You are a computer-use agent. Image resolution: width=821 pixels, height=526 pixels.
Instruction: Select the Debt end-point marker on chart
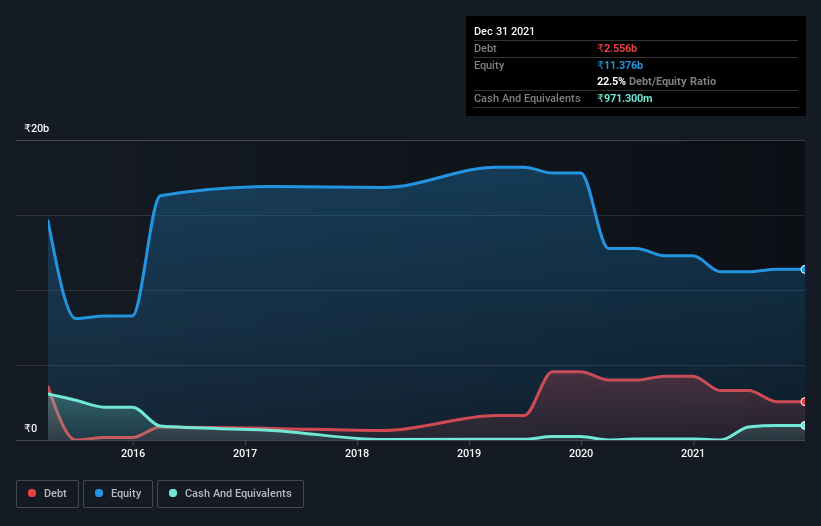coord(803,402)
